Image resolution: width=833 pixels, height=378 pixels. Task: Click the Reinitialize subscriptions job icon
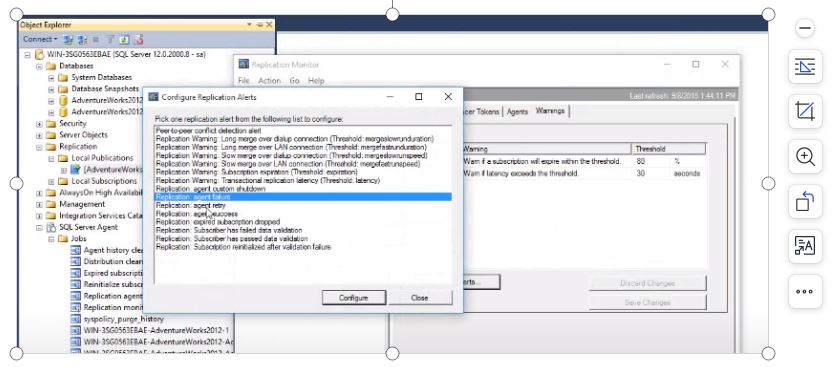click(x=75, y=285)
